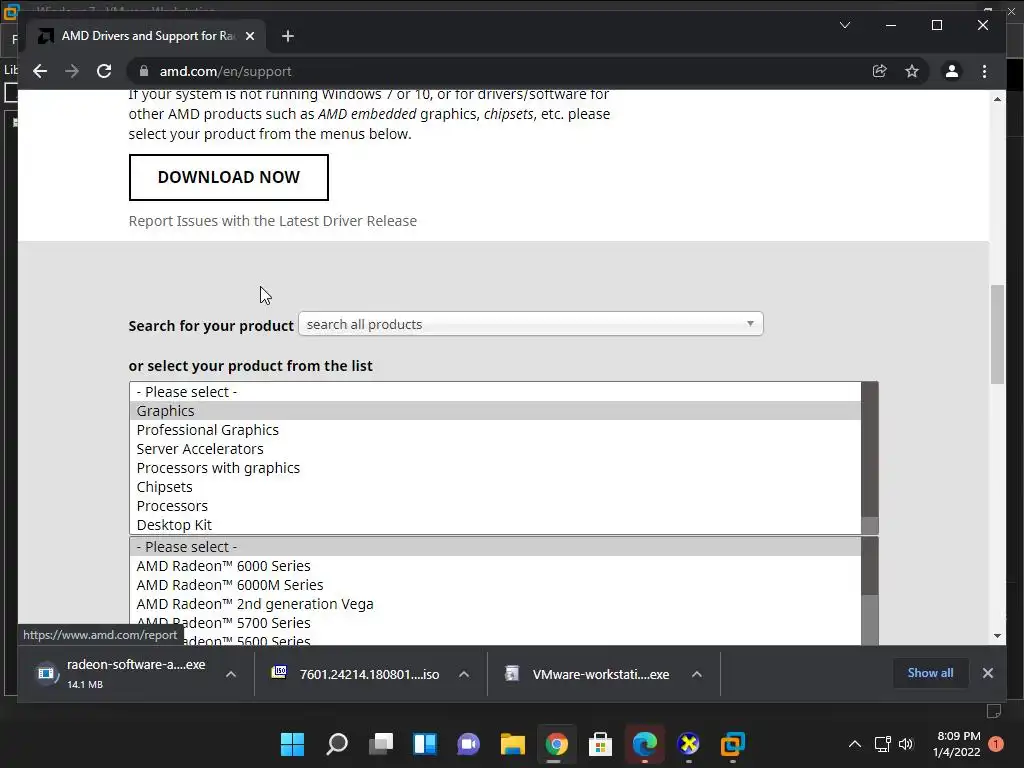Close the downloads bar
The image size is (1024, 768).
(987, 673)
